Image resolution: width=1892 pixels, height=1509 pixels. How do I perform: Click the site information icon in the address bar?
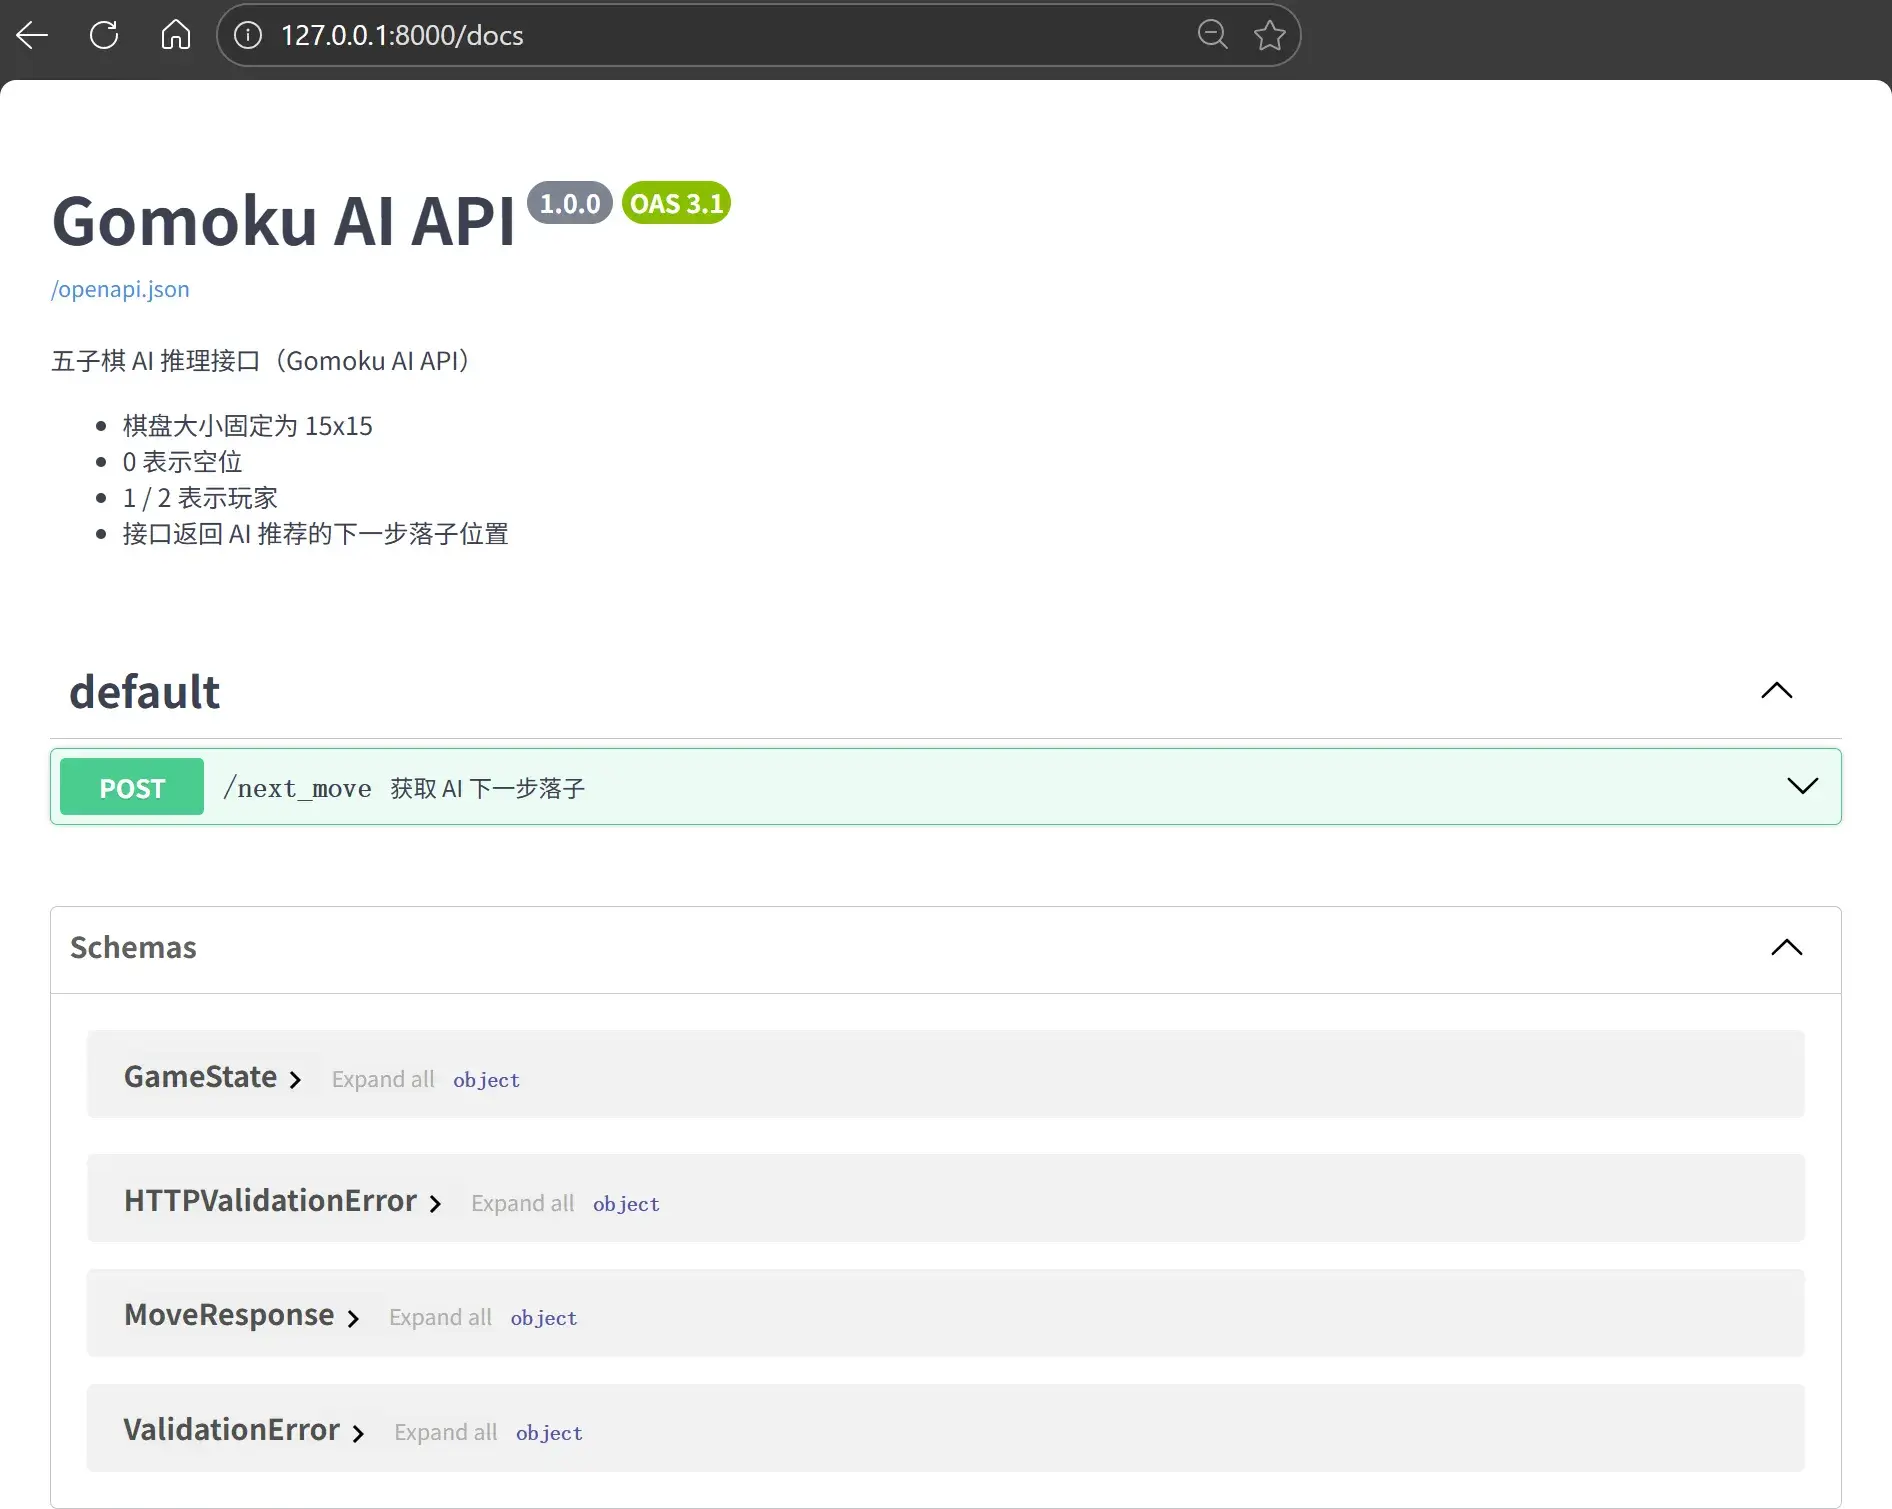246,35
